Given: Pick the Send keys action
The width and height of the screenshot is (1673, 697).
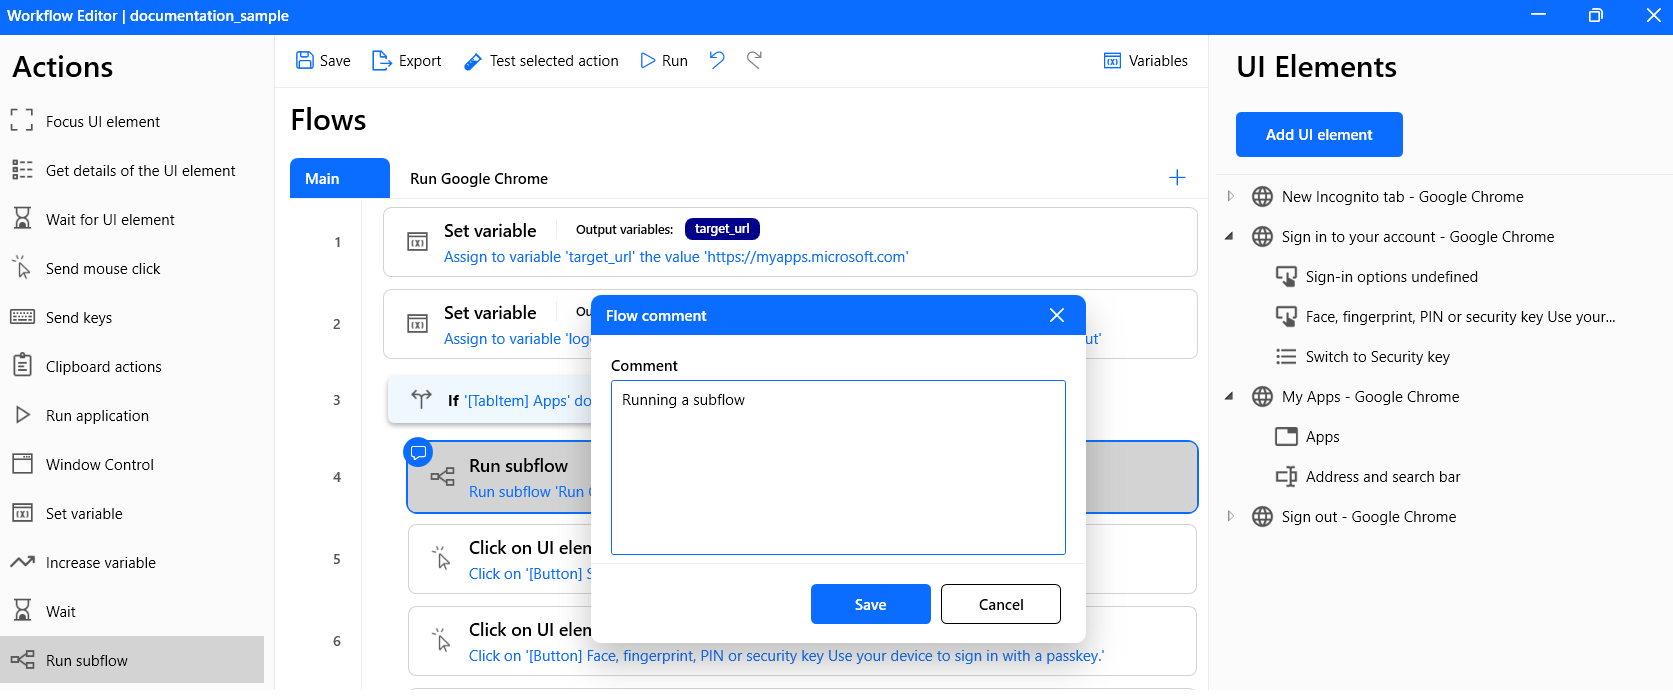Looking at the screenshot, I should (132, 317).
